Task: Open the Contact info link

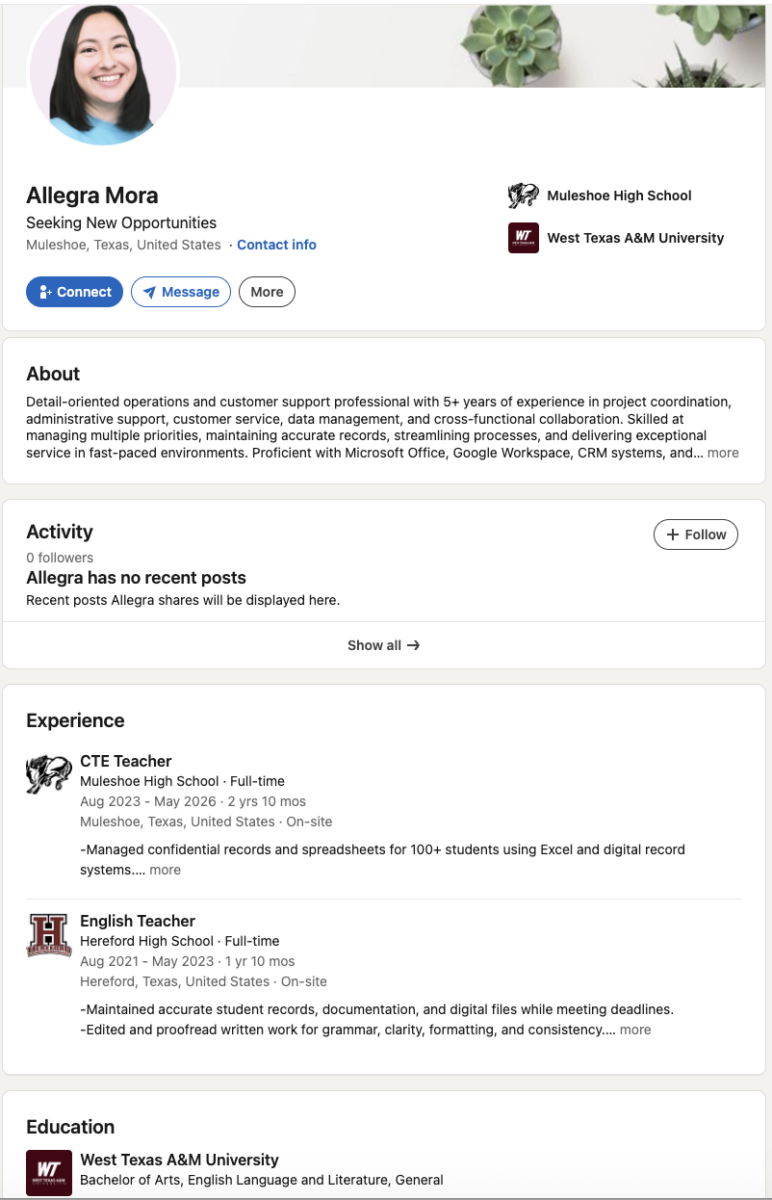Action: tap(277, 245)
